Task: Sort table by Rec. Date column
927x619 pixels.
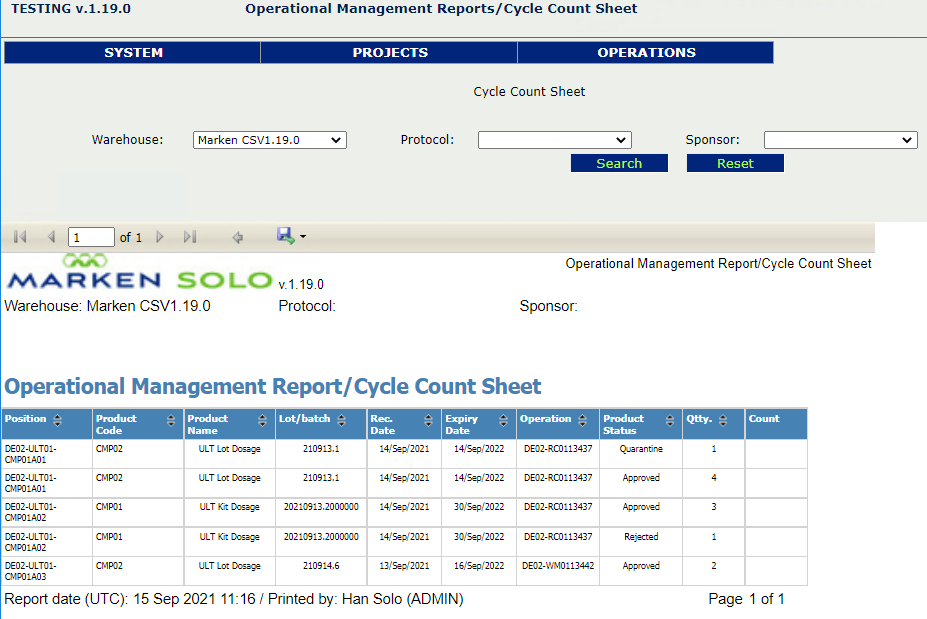Action: click(429, 420)
